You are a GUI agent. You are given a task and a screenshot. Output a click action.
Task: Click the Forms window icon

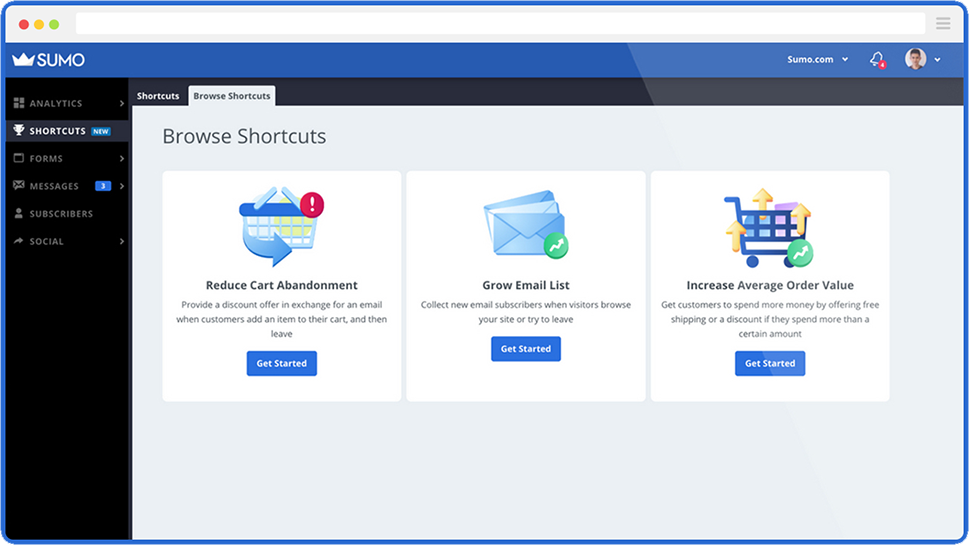19,158
